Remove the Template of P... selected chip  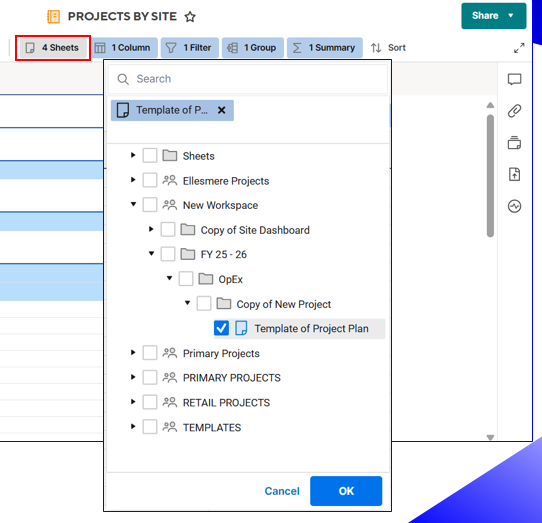(222, 110)
